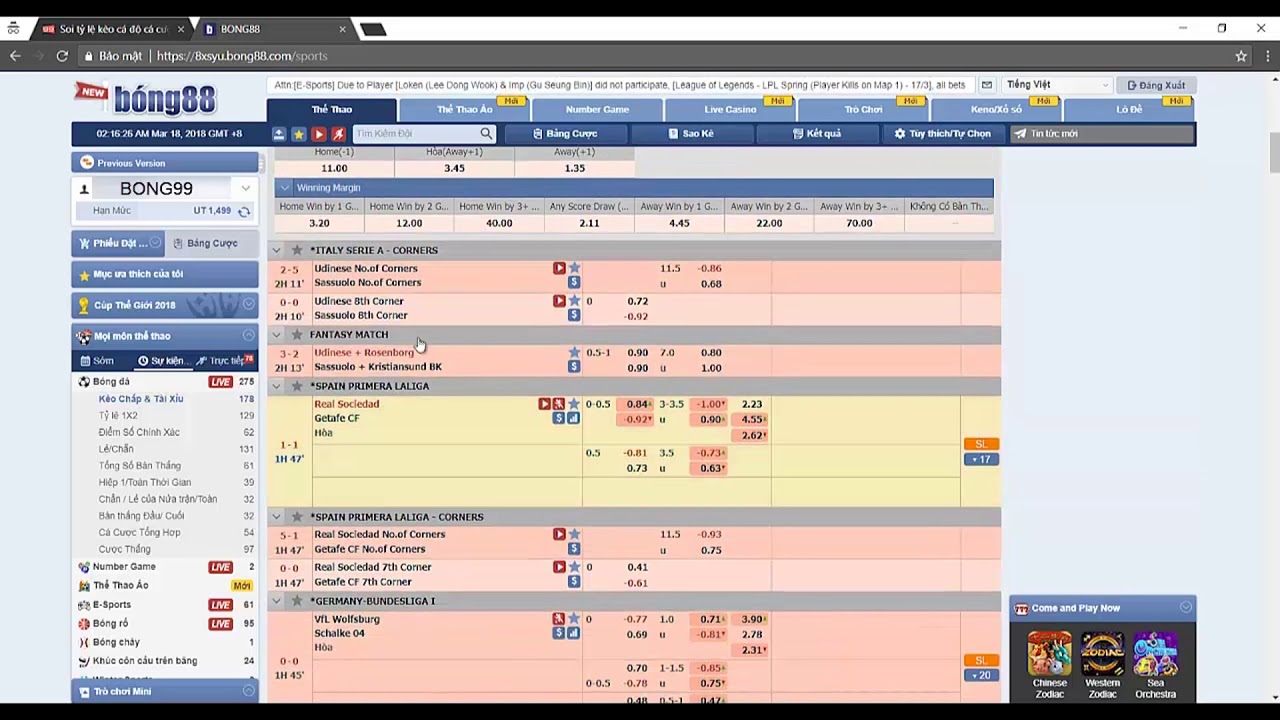This screenshot has width=1280, height=720.
Task: Collapse the Winning Margin section
Action: coord(285,188)
